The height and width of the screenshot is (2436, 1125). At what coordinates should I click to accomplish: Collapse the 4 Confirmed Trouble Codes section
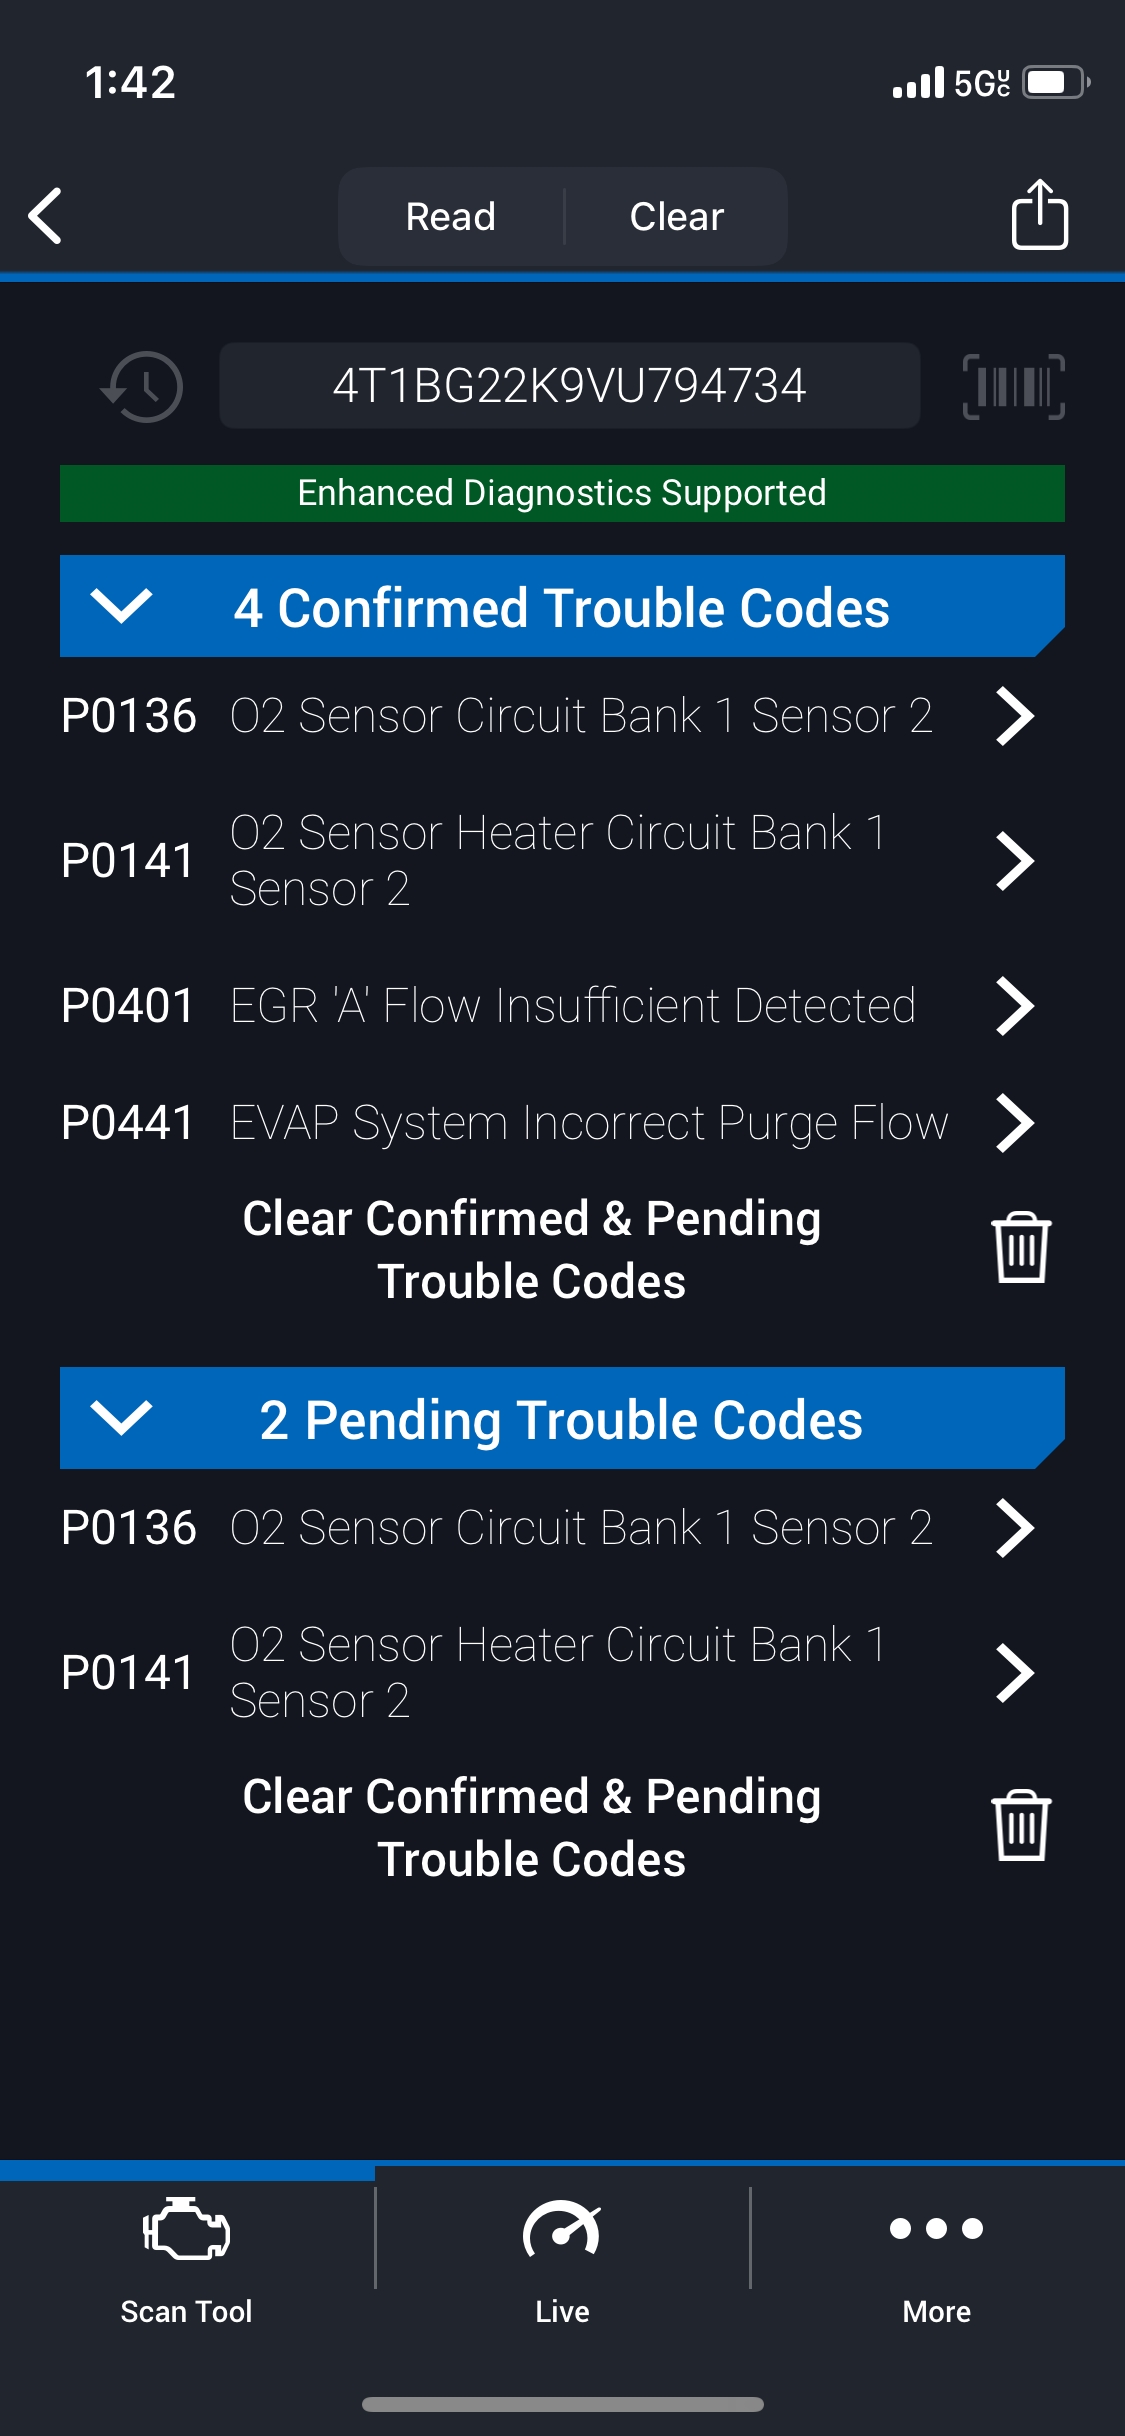point(121,606)
